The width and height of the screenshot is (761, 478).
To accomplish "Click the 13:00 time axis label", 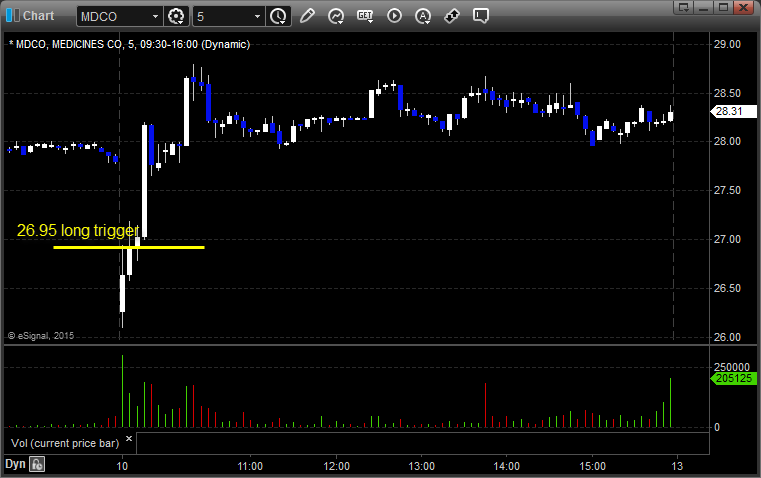I will [x=421, y=466].
